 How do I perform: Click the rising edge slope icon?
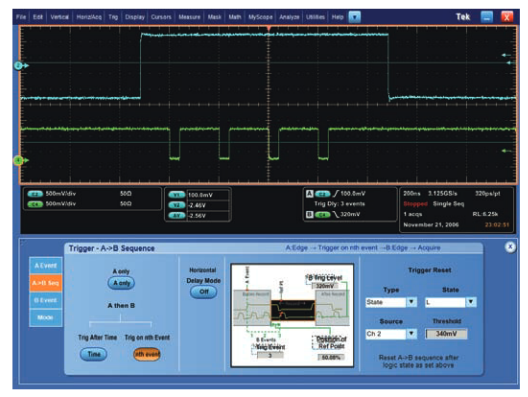coord(336,194)
